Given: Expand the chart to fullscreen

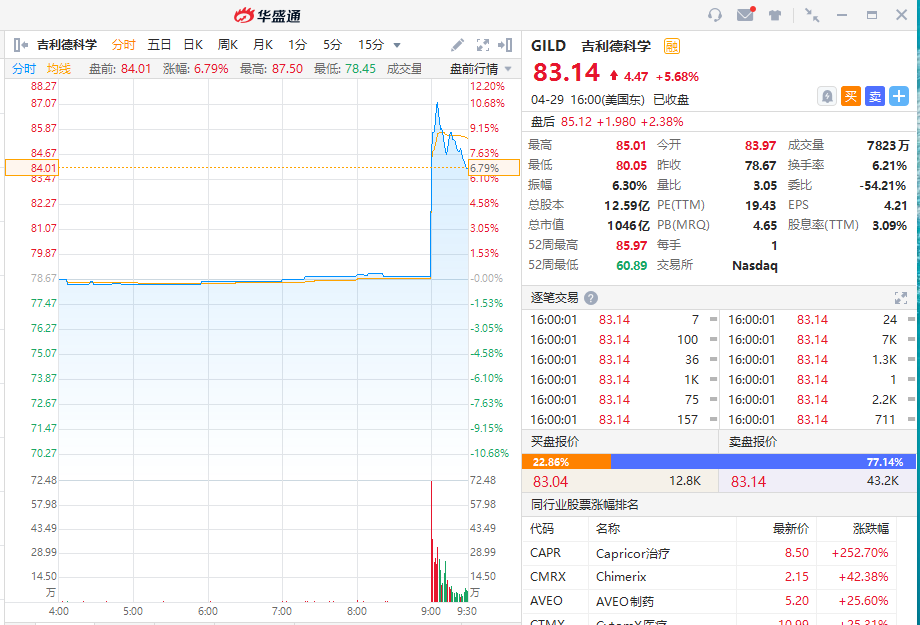Looking at the screenshot, I should point(482,45).
